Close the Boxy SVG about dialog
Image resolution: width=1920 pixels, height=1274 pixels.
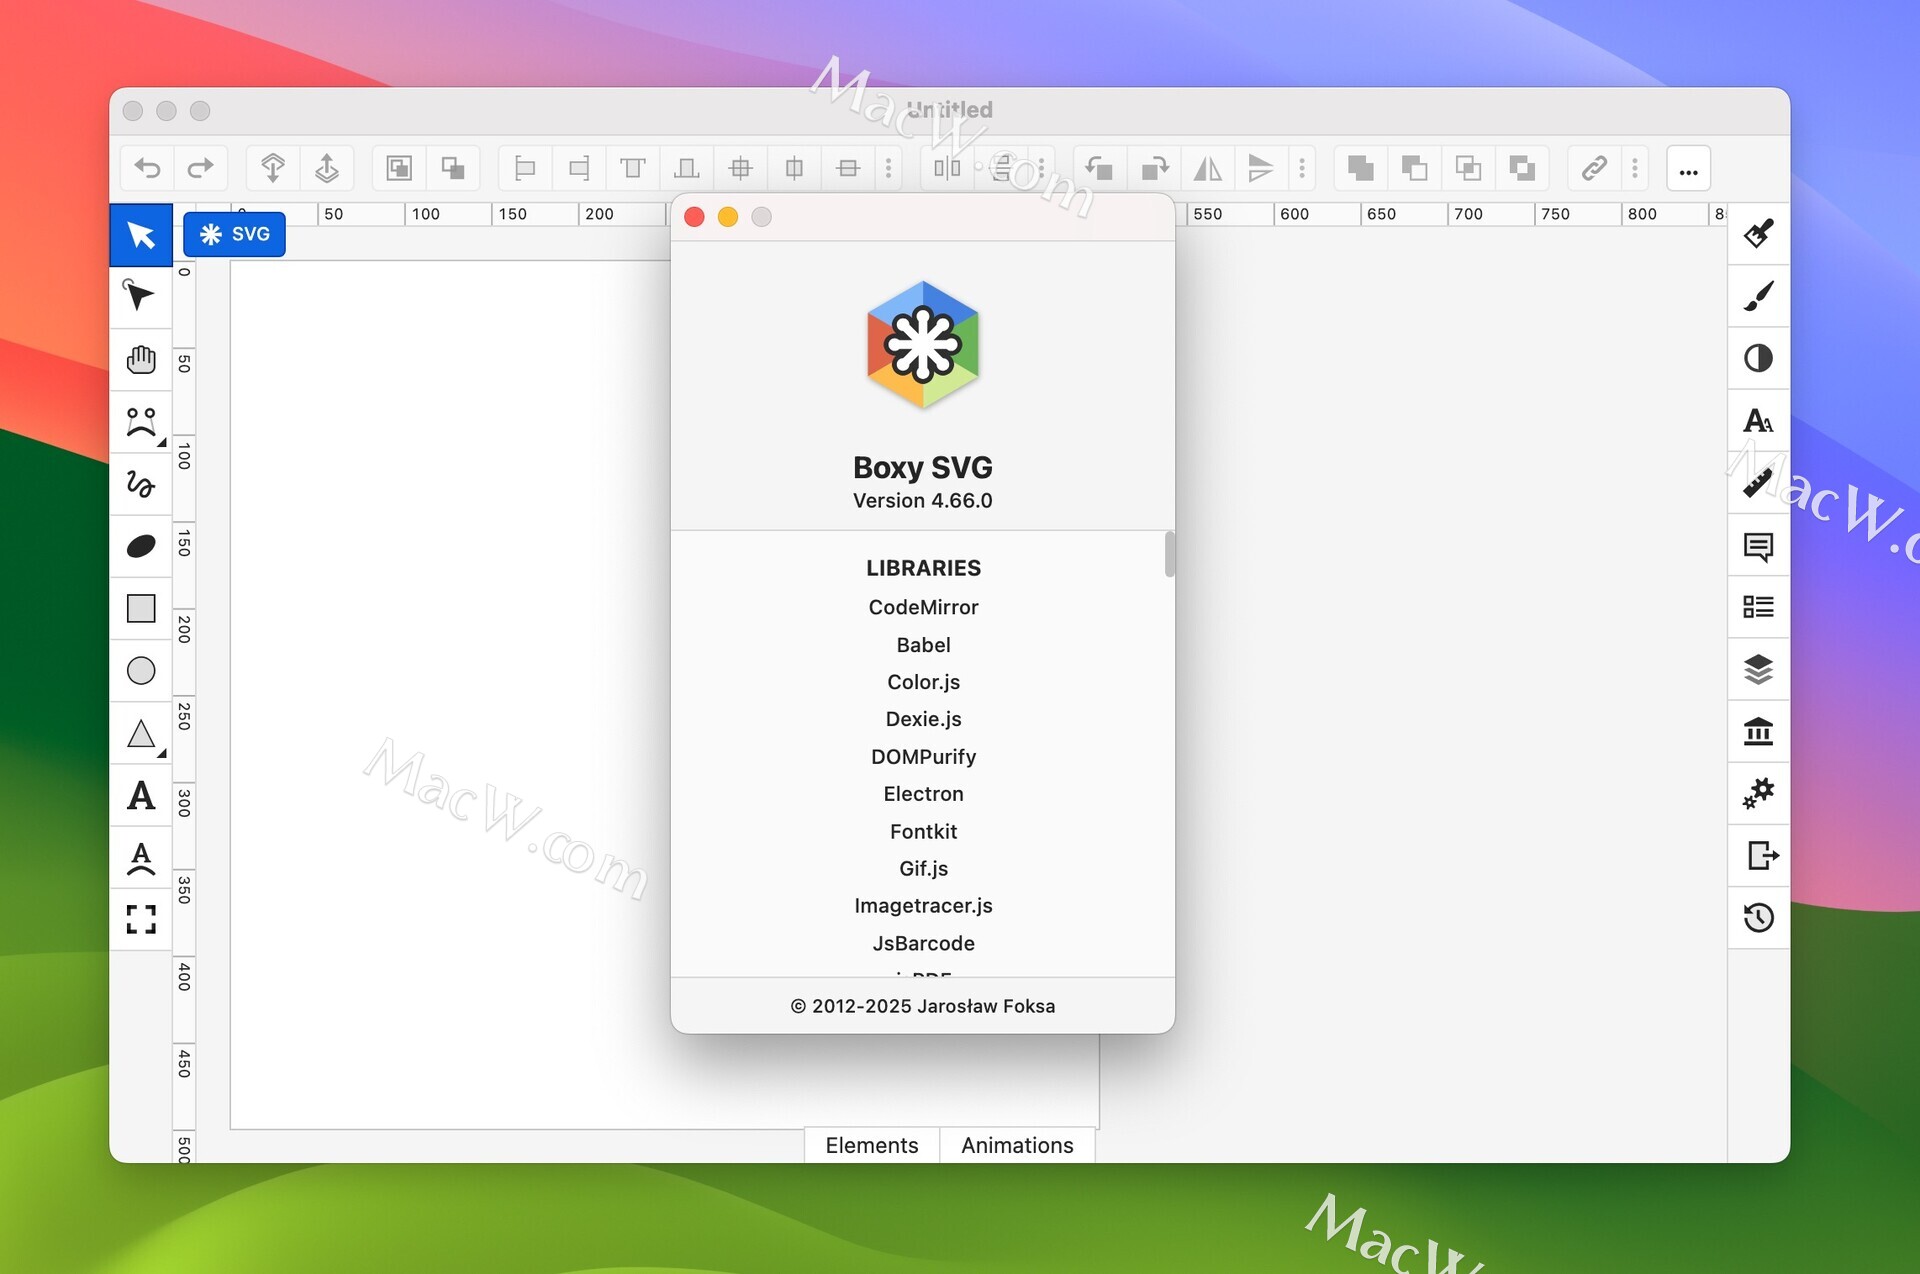point(694,217)
